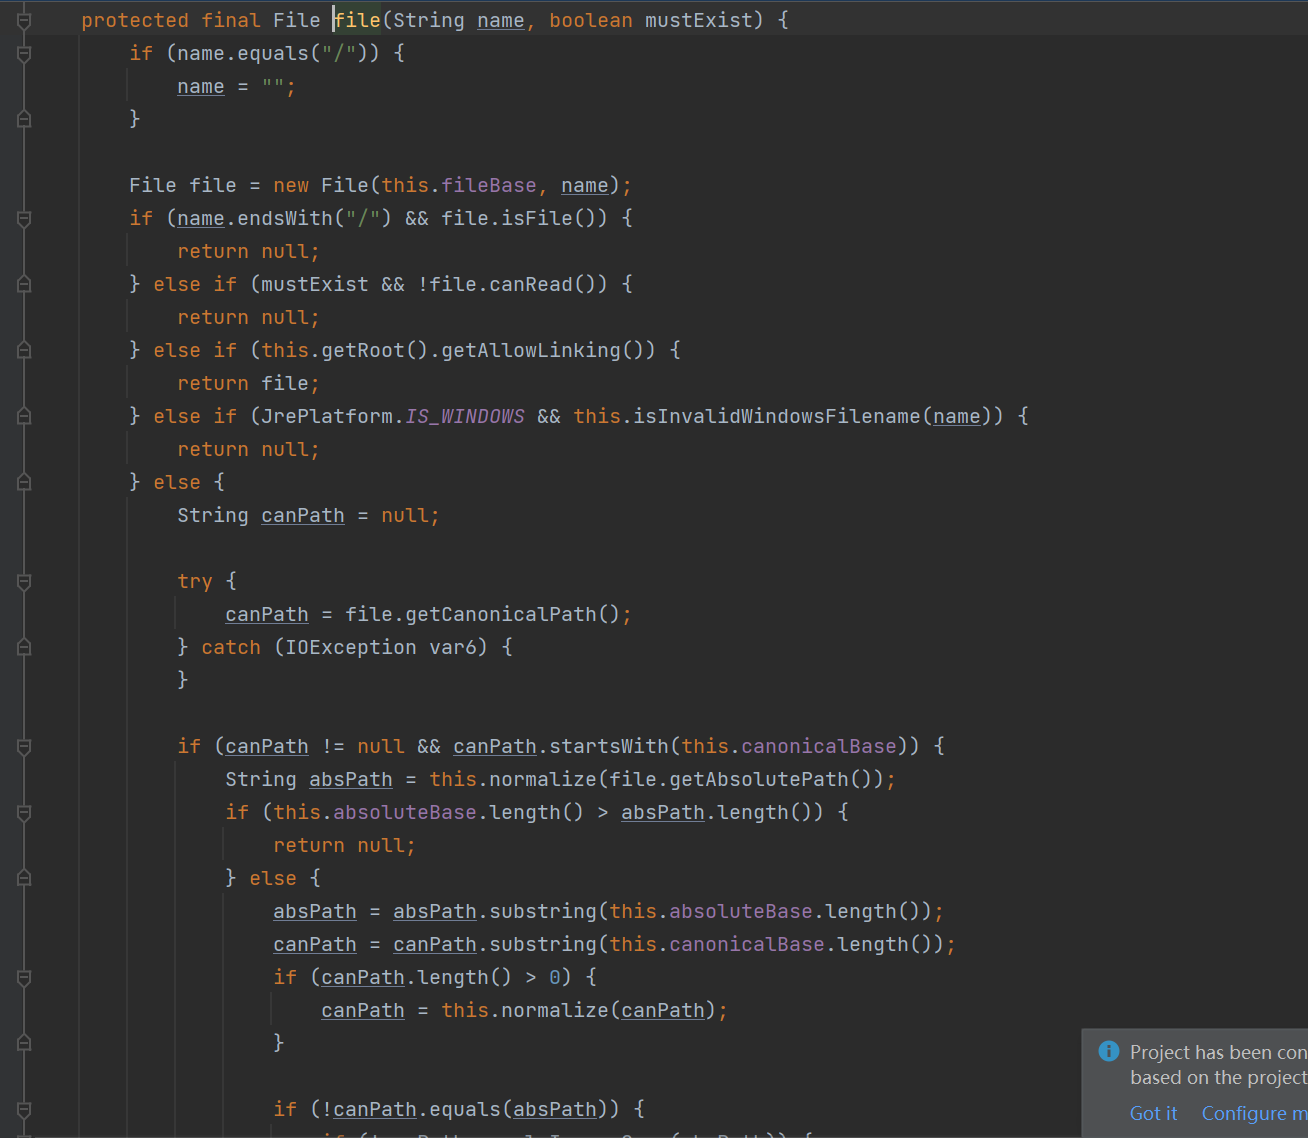Click 'String canPath = null;' declaration

coord(309,515)
